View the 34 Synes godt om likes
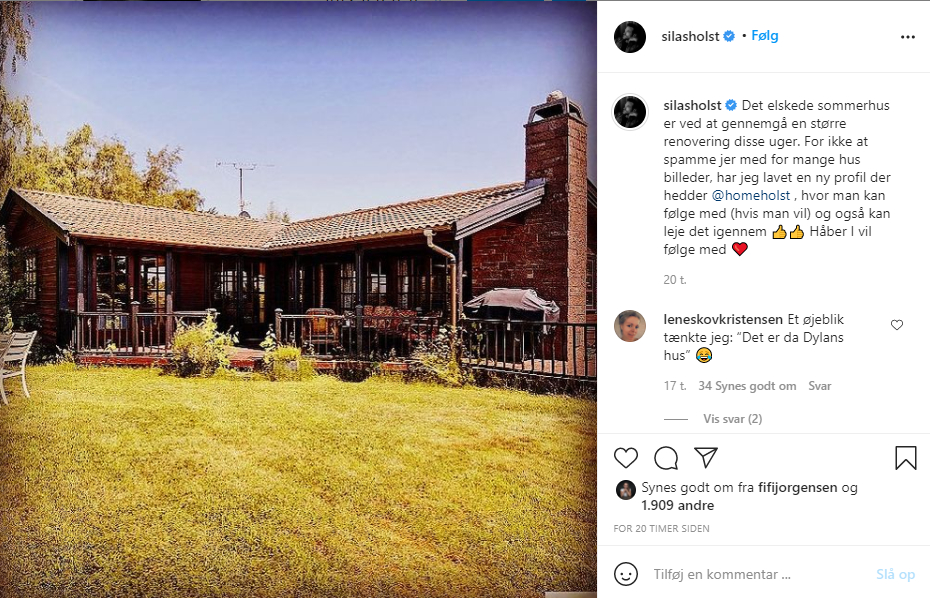Image resolution: width=930 pixels, height=598 pixels. 747,386
